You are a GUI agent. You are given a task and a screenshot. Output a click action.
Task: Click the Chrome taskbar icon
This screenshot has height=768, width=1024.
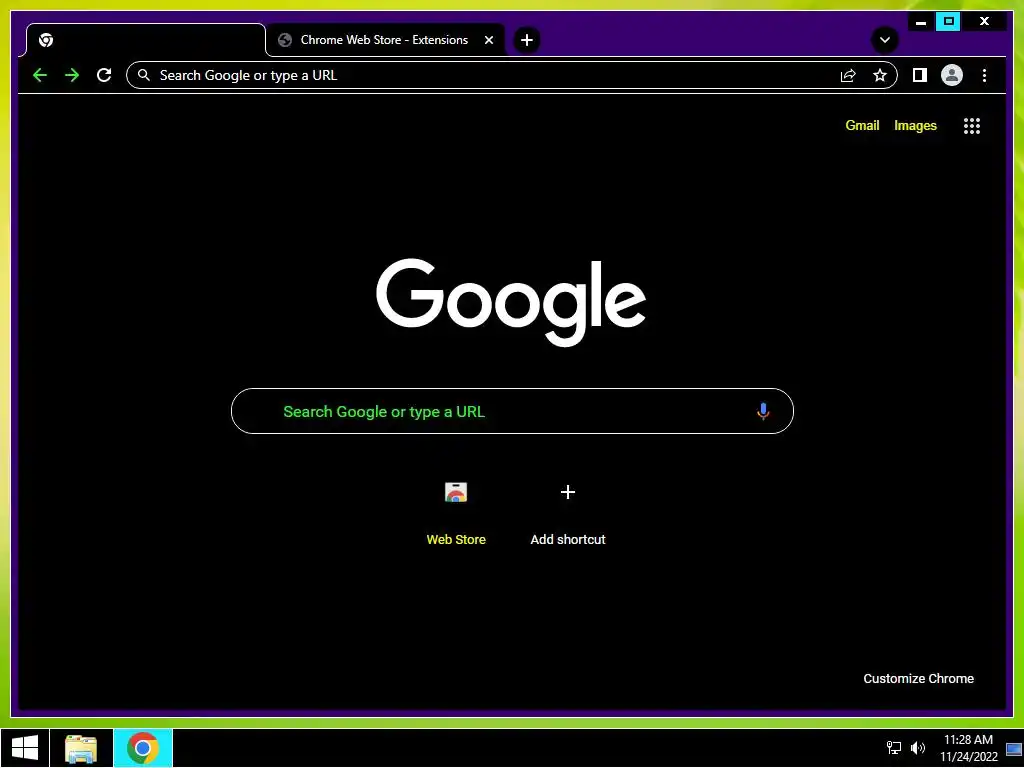click(x=143, y=748)
